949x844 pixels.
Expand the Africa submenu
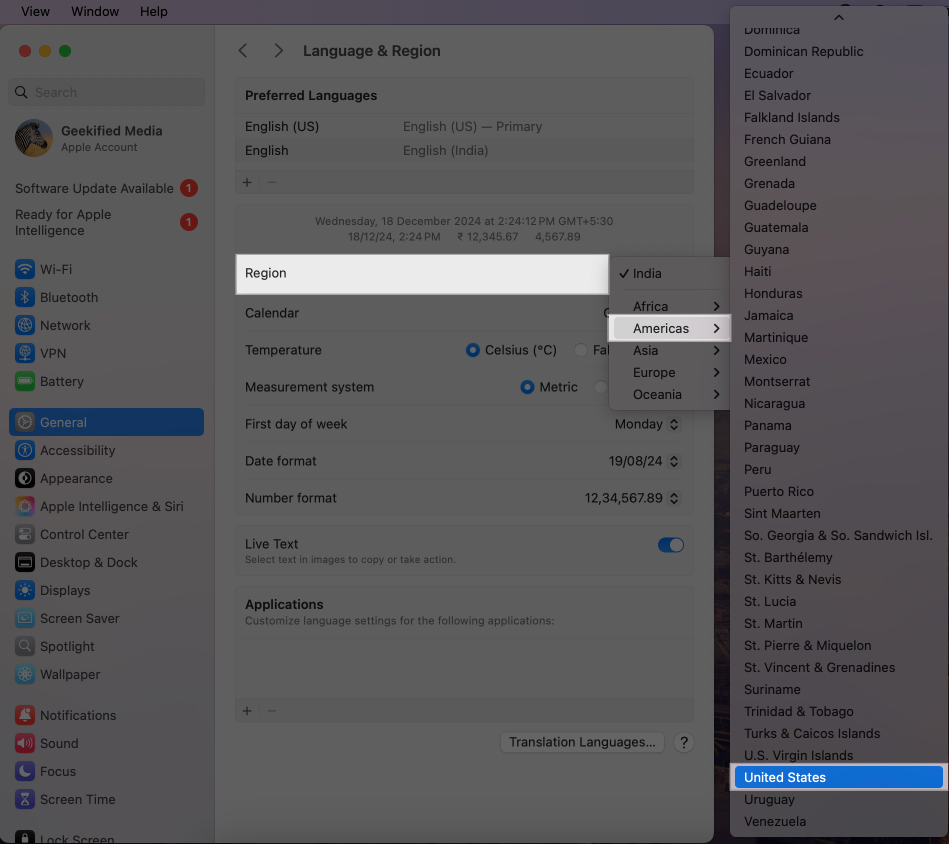pyautogui.click(x=669, y=306)
